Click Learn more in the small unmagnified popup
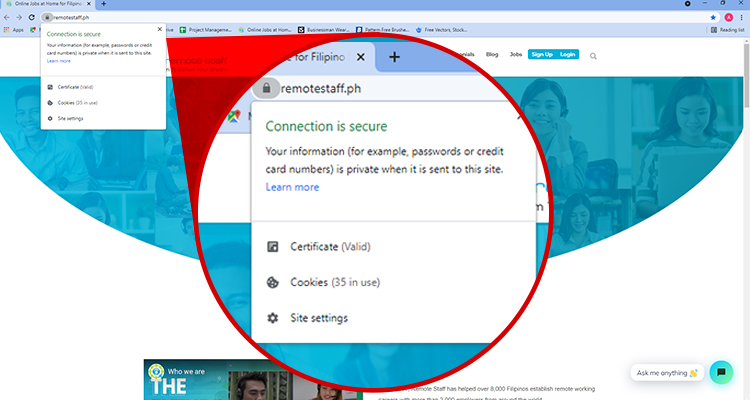 [59, 61]
